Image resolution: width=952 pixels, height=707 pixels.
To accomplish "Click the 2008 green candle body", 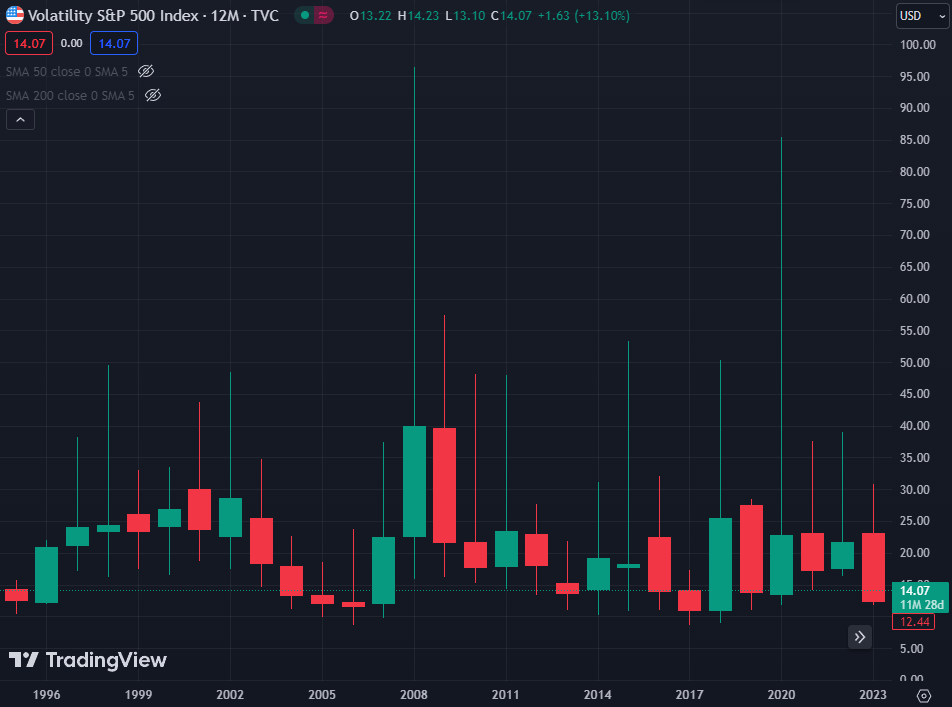I will pyautogui.click(x=415, y=482).
